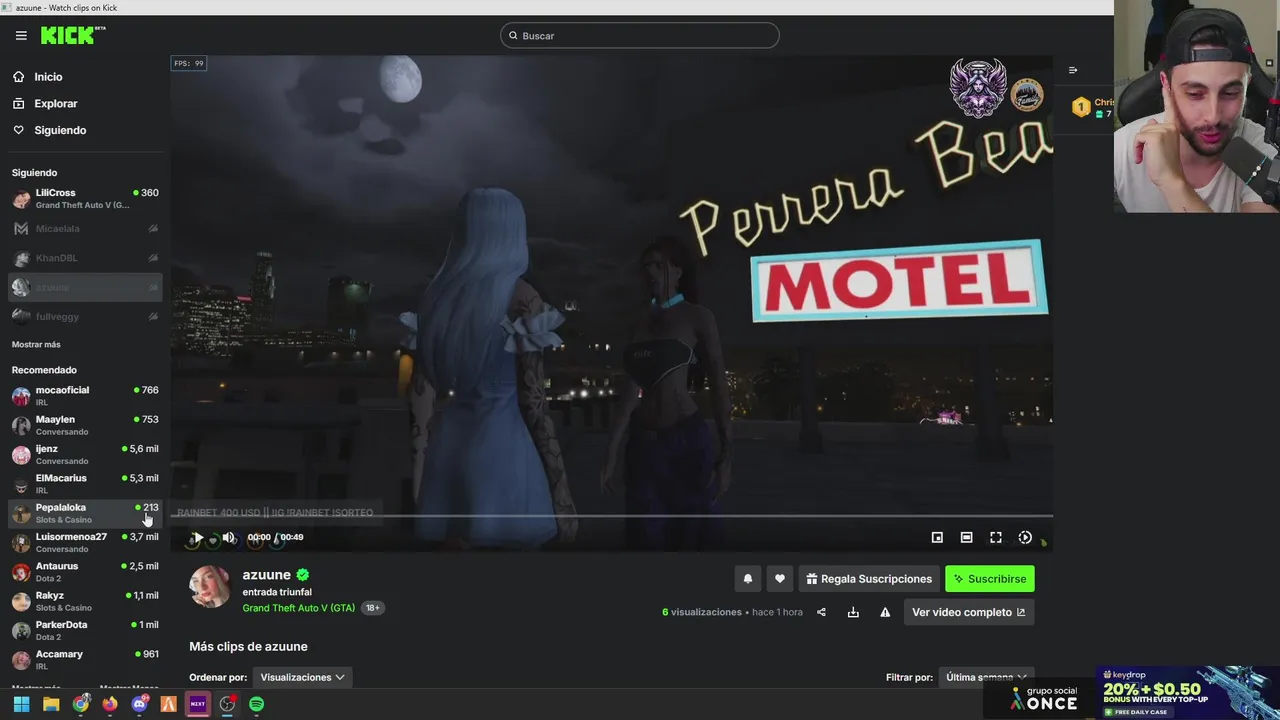Image resolution: width=1280 pixels, height=720 pixels.
Task: Open Firefox from the taskbar
Action: point(110,704)
